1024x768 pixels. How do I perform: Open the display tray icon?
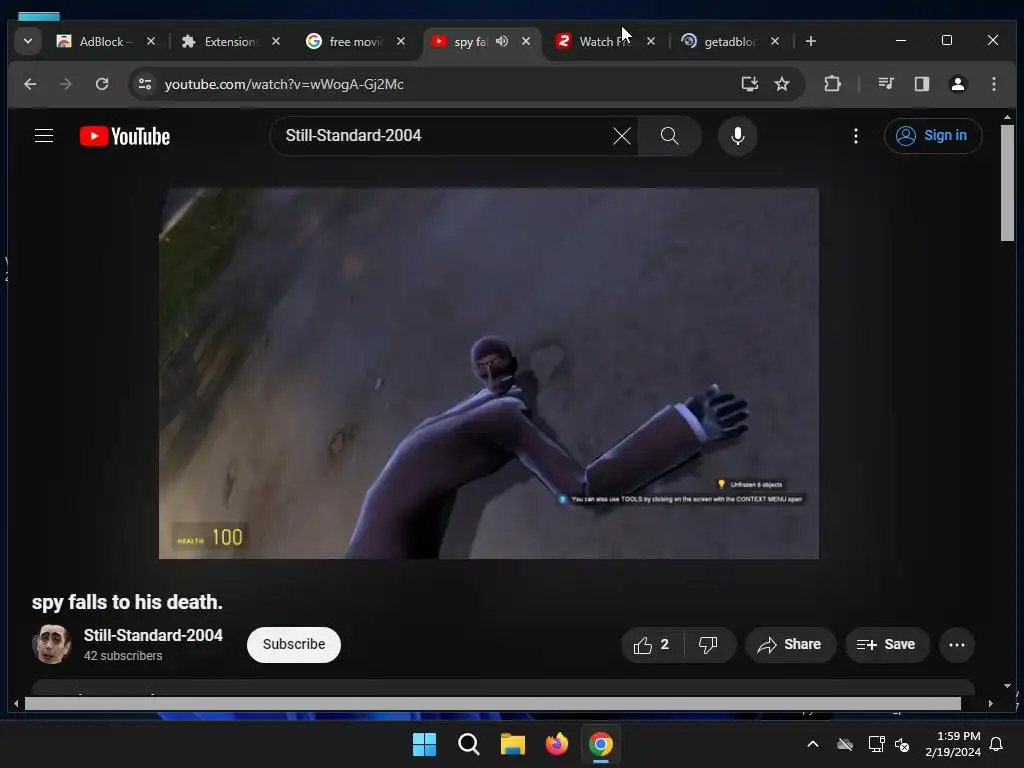tap(876, 744)
